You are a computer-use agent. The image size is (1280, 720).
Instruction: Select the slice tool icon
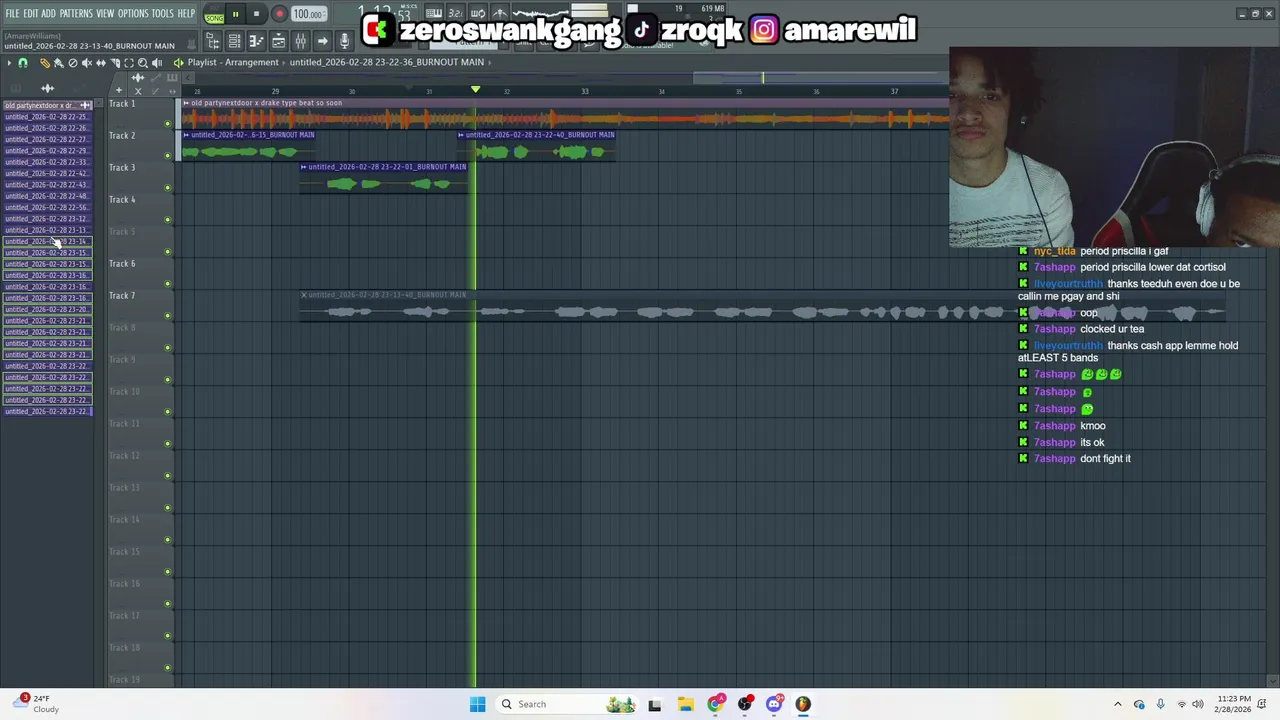[x=115, y=62]
